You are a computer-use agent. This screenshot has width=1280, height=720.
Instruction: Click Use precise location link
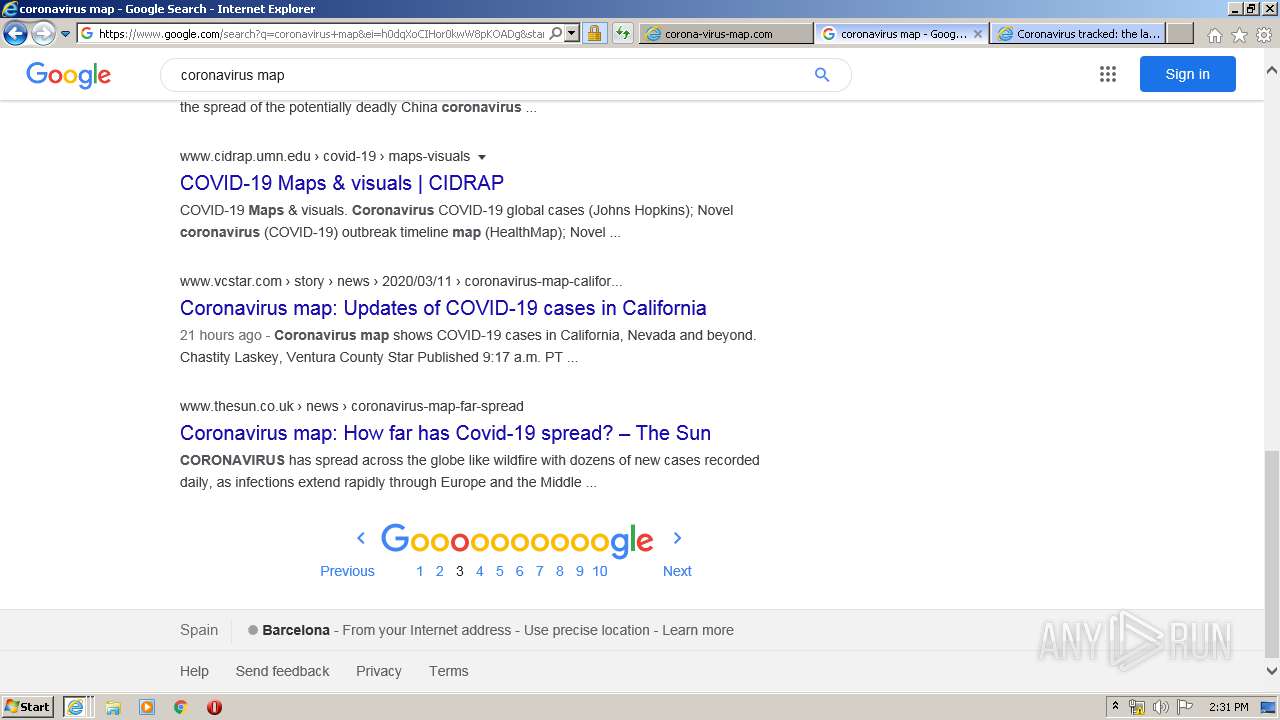(x=587, y=630)
